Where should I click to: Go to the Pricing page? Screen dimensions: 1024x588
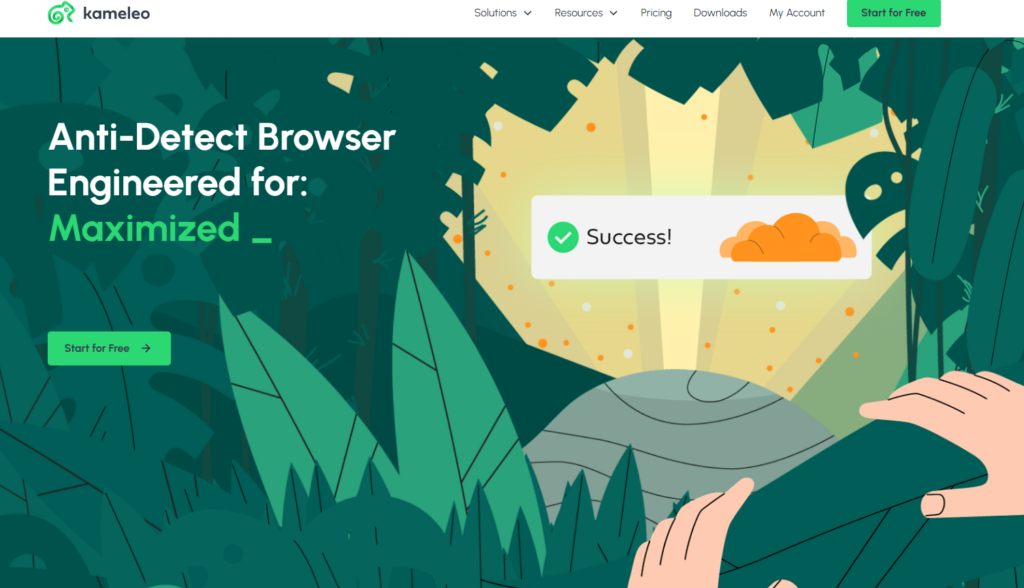656,13
